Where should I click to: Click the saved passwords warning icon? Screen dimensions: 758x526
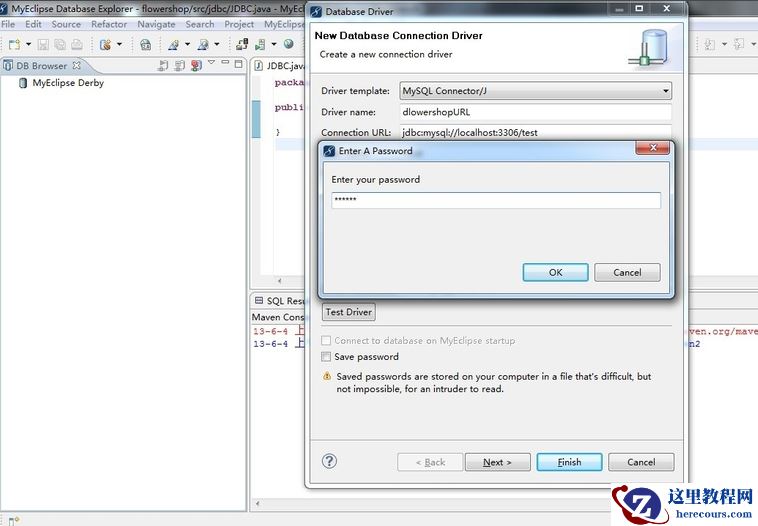pos(327,376)
